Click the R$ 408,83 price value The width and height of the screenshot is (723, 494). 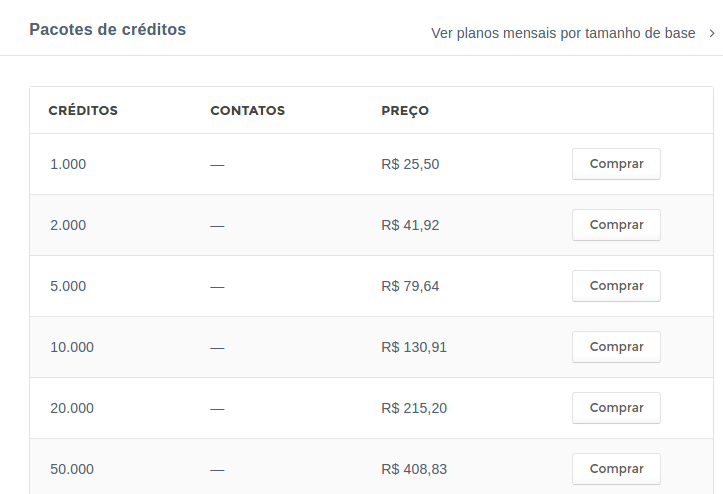click(414, 469)
